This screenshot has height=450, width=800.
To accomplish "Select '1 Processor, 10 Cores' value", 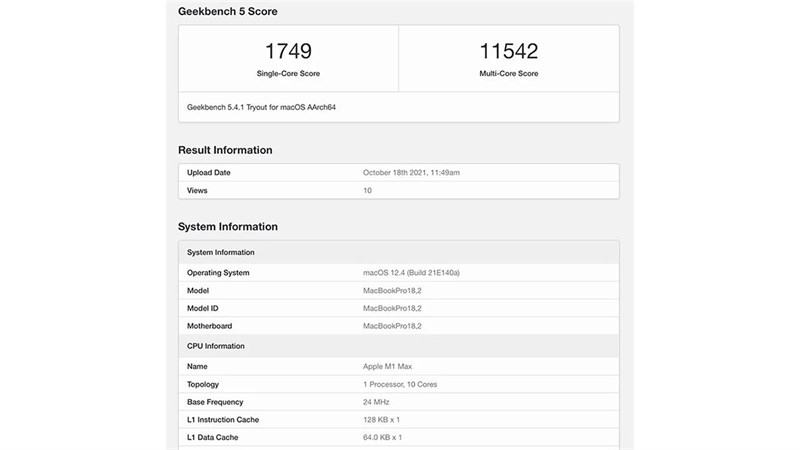I will point(400,384).
